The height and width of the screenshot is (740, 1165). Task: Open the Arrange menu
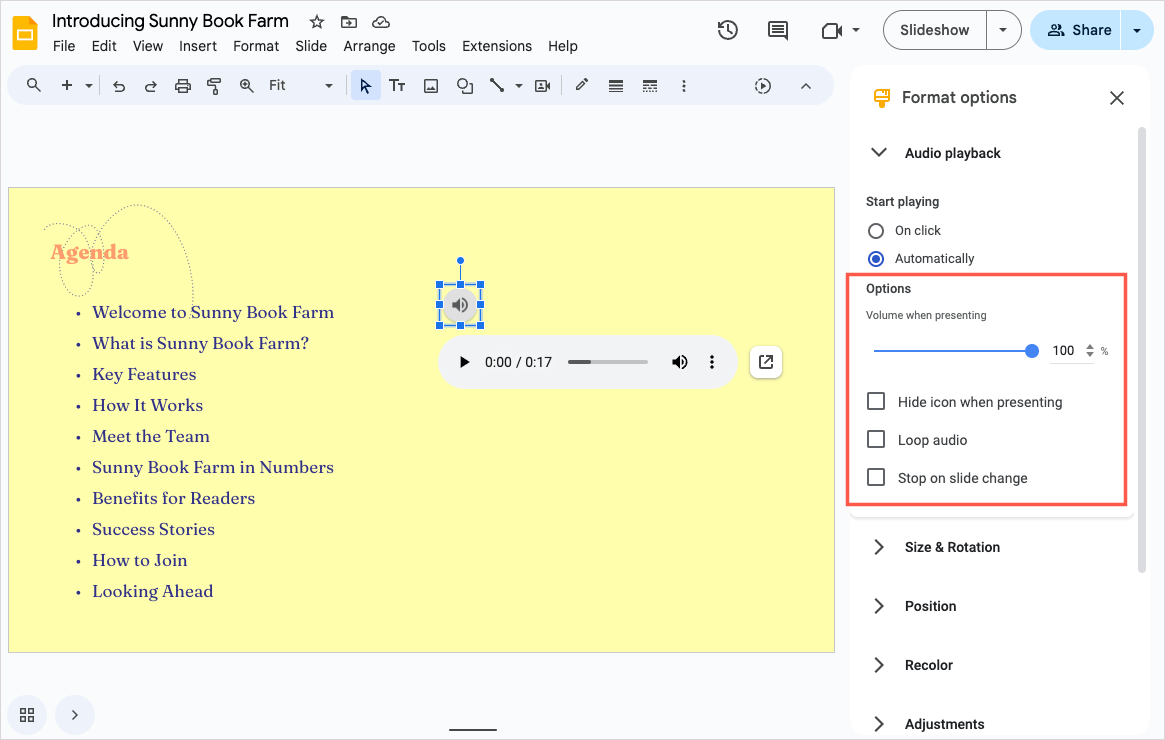(369, 46)
